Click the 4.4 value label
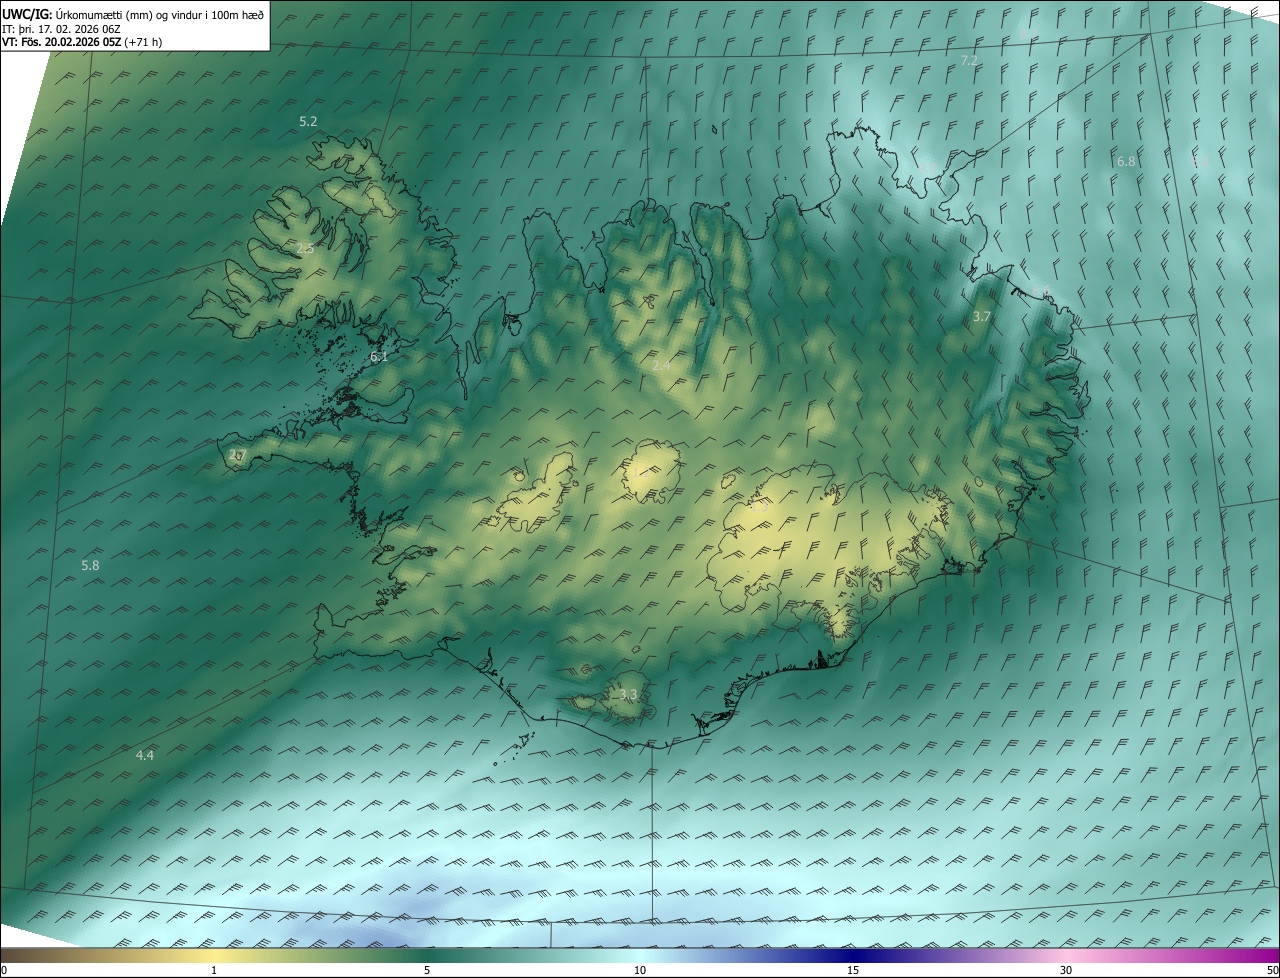Screen dimensions: 1280x978 [145, 755]
